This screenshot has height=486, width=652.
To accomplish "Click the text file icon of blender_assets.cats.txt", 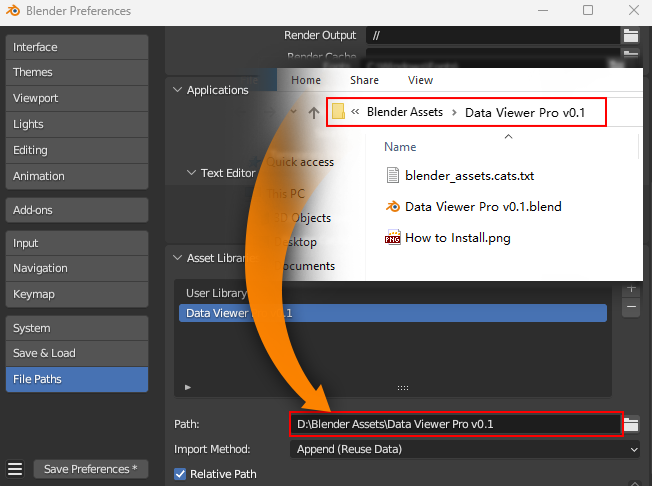I will coord(393,175).
